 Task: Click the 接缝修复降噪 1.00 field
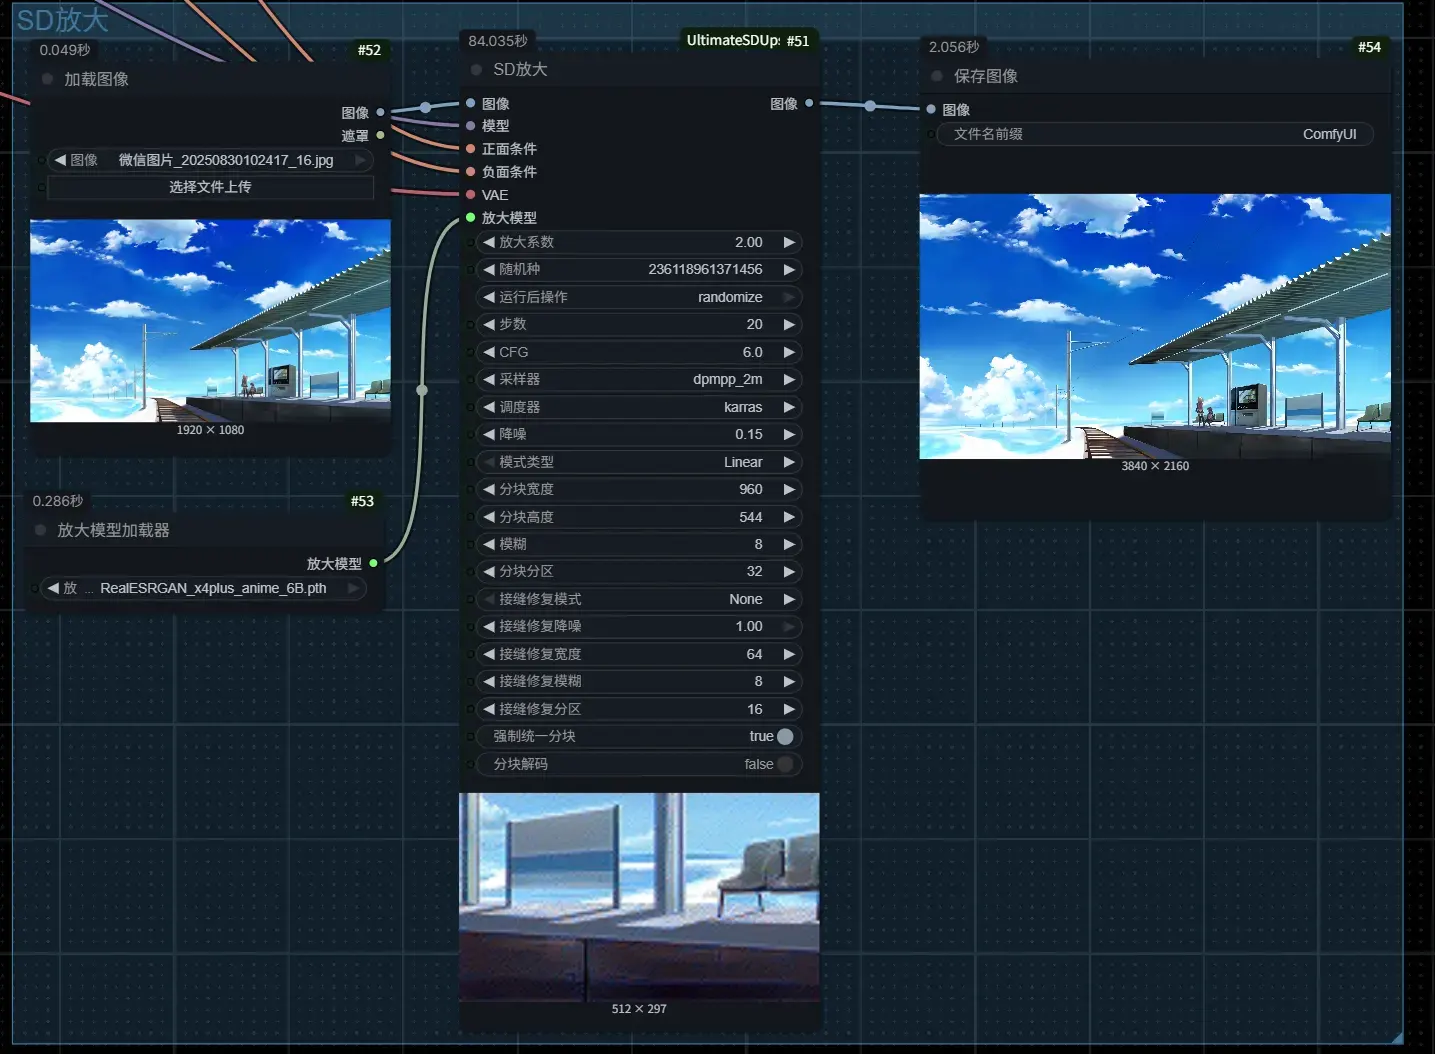639,626
